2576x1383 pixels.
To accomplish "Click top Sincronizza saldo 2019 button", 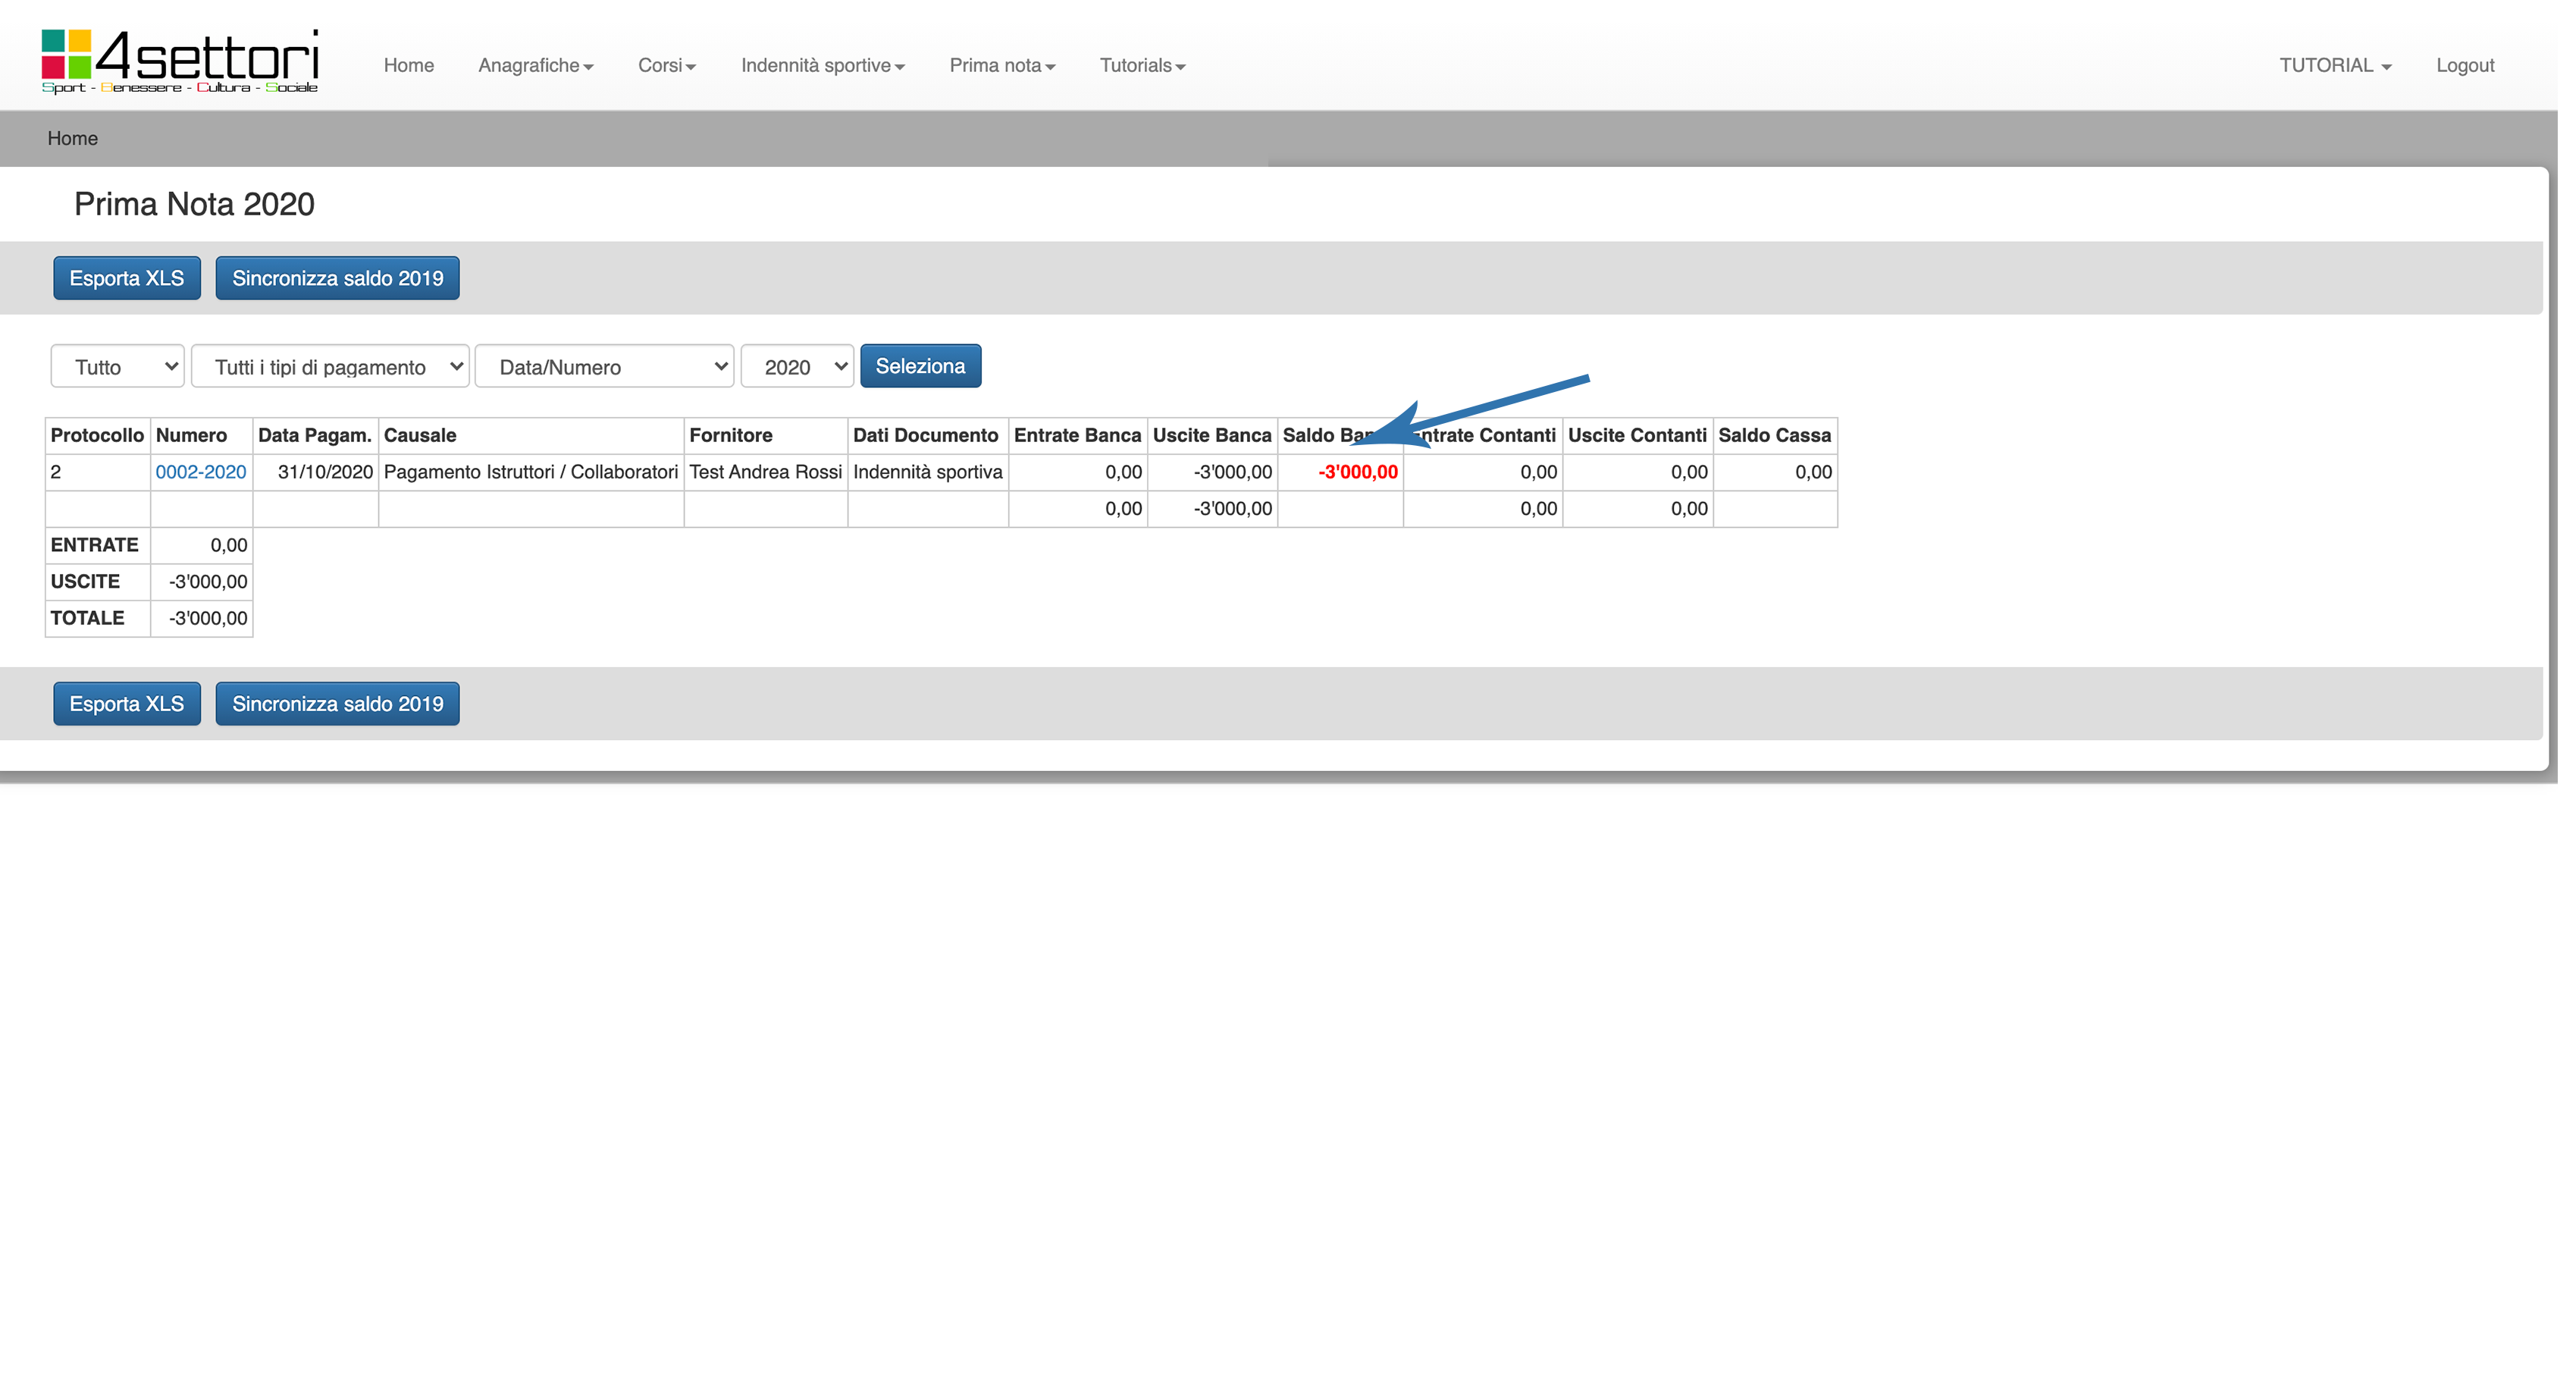I will [337, 278].
